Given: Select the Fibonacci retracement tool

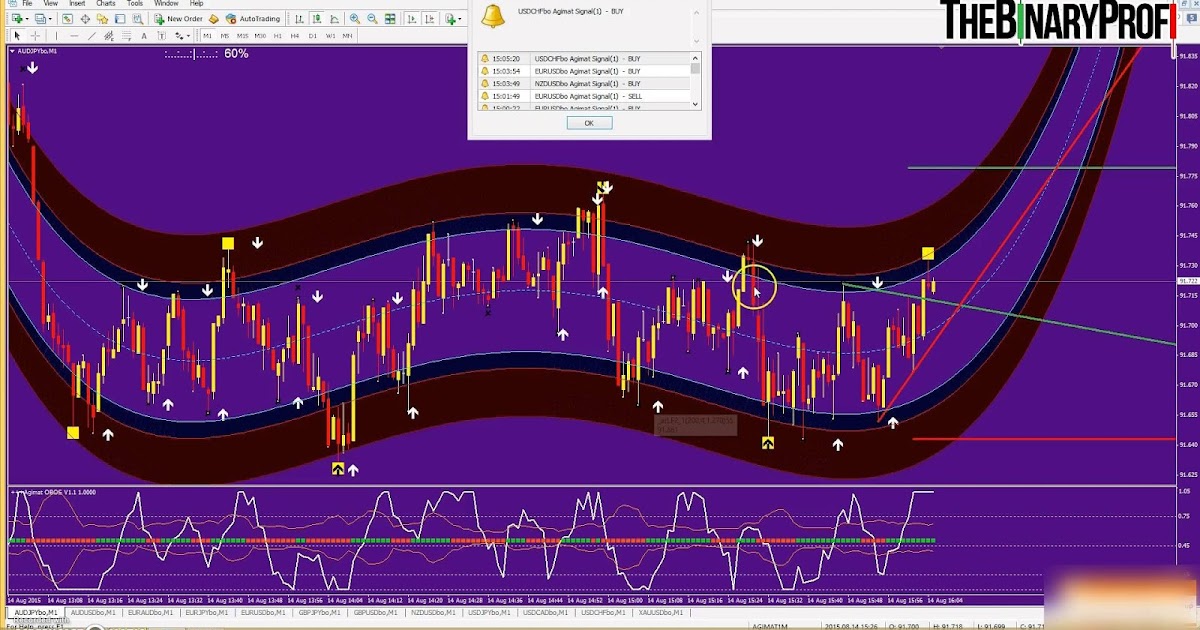Looking at the screenshot, I should point(126,36).
